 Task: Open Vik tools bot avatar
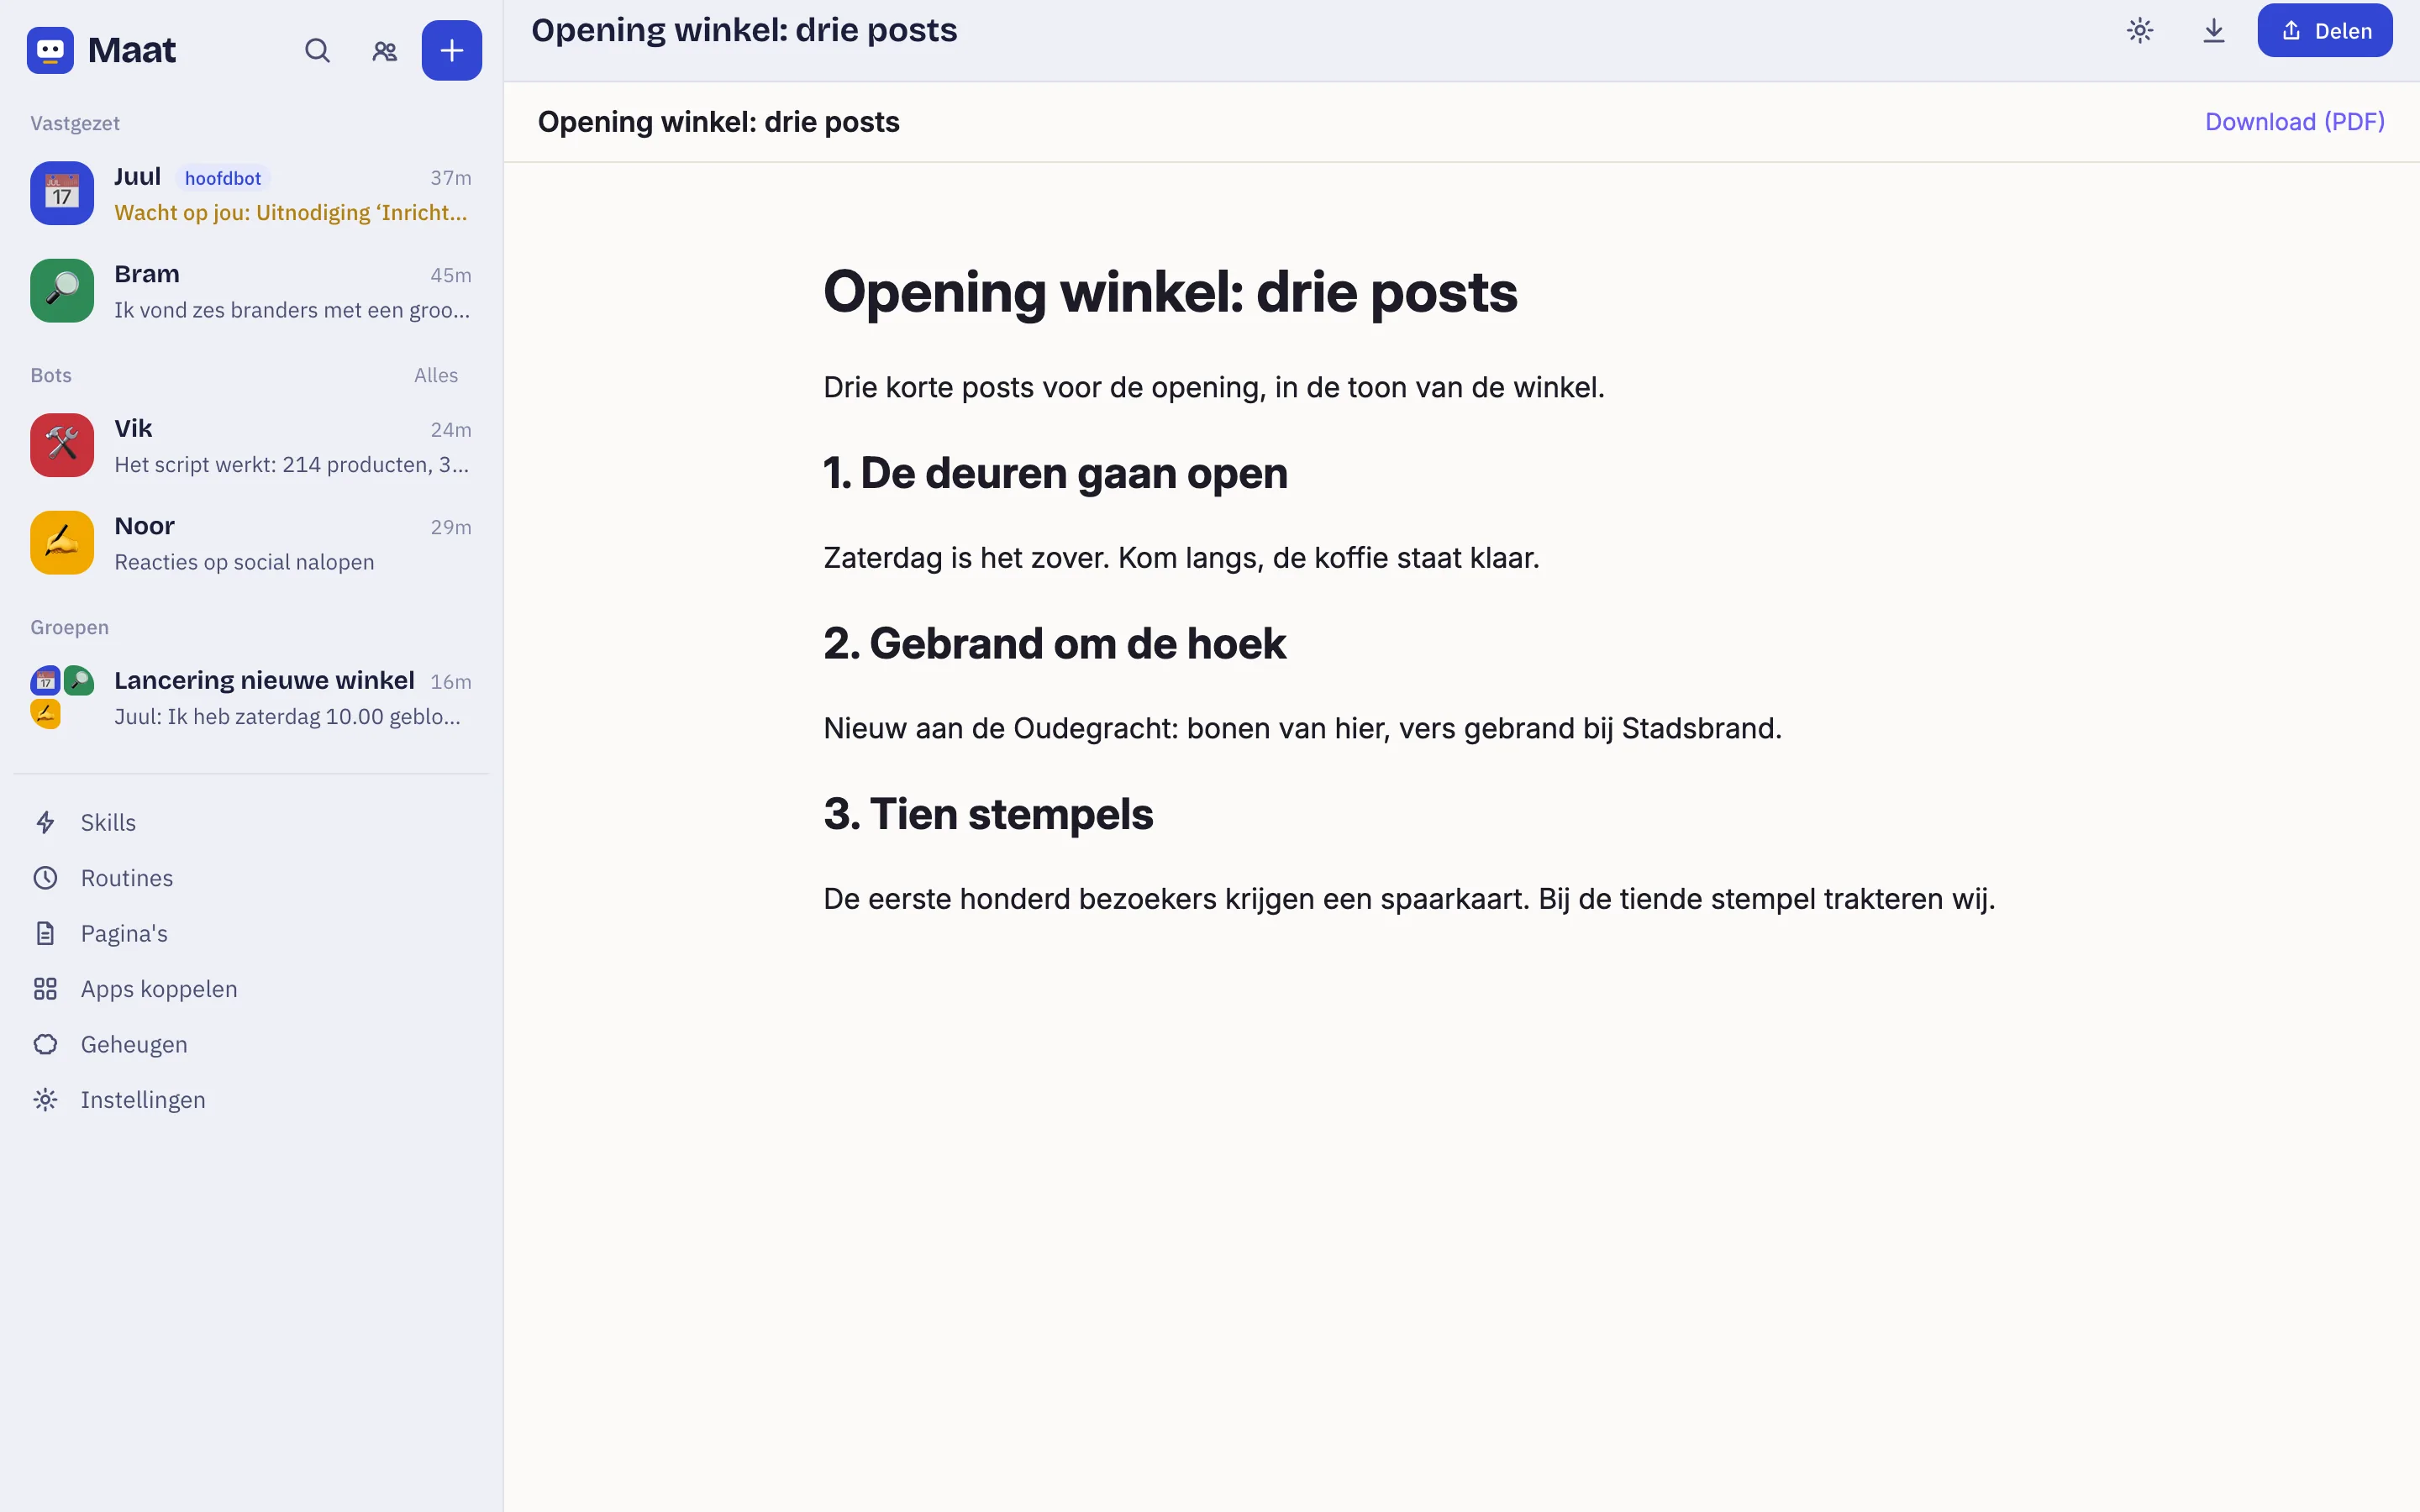click(x=62, y=445)
